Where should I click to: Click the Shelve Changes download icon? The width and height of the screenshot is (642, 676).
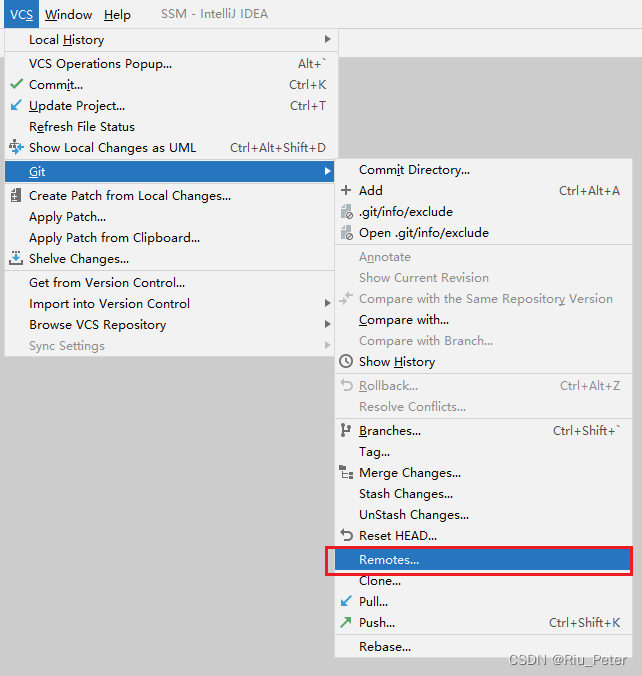pyautogui.click(x=16, y=258)
